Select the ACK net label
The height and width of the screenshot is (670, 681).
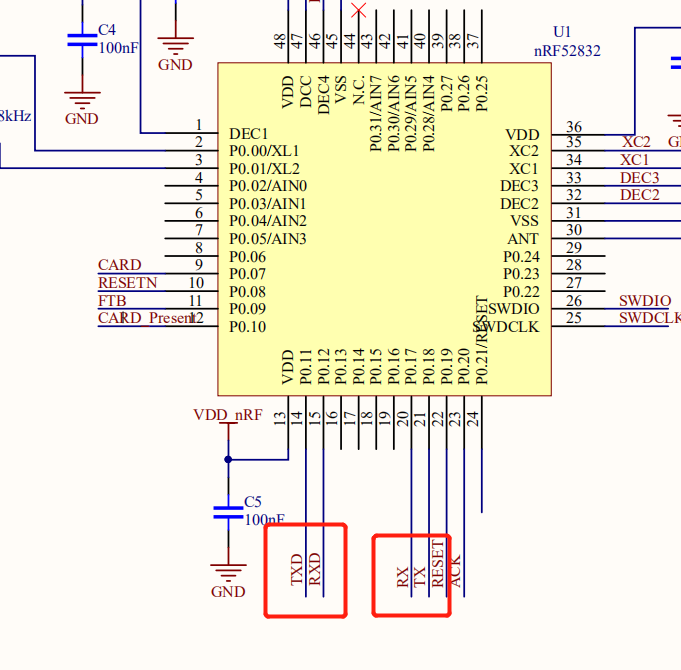pyautogui.click(x=455, y=571)
